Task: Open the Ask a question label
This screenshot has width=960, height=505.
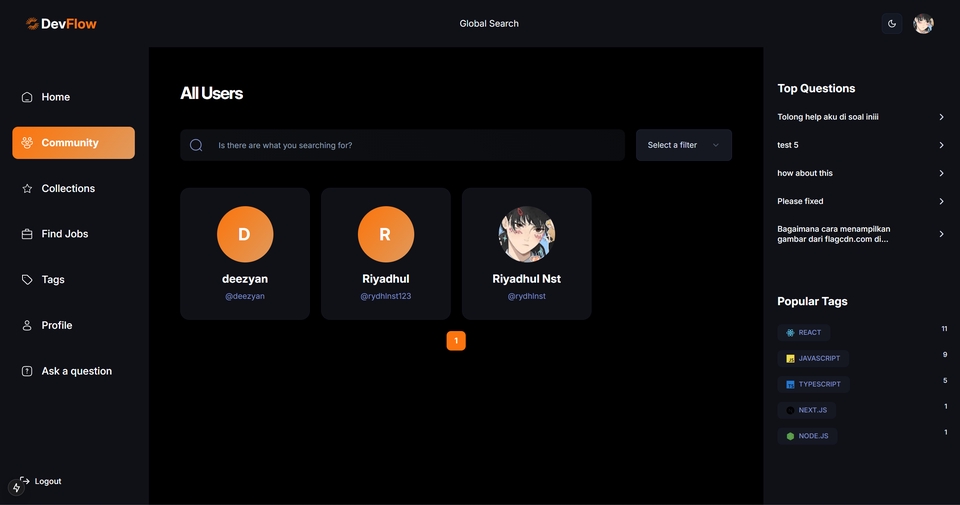Action: [x=77, y=371]
